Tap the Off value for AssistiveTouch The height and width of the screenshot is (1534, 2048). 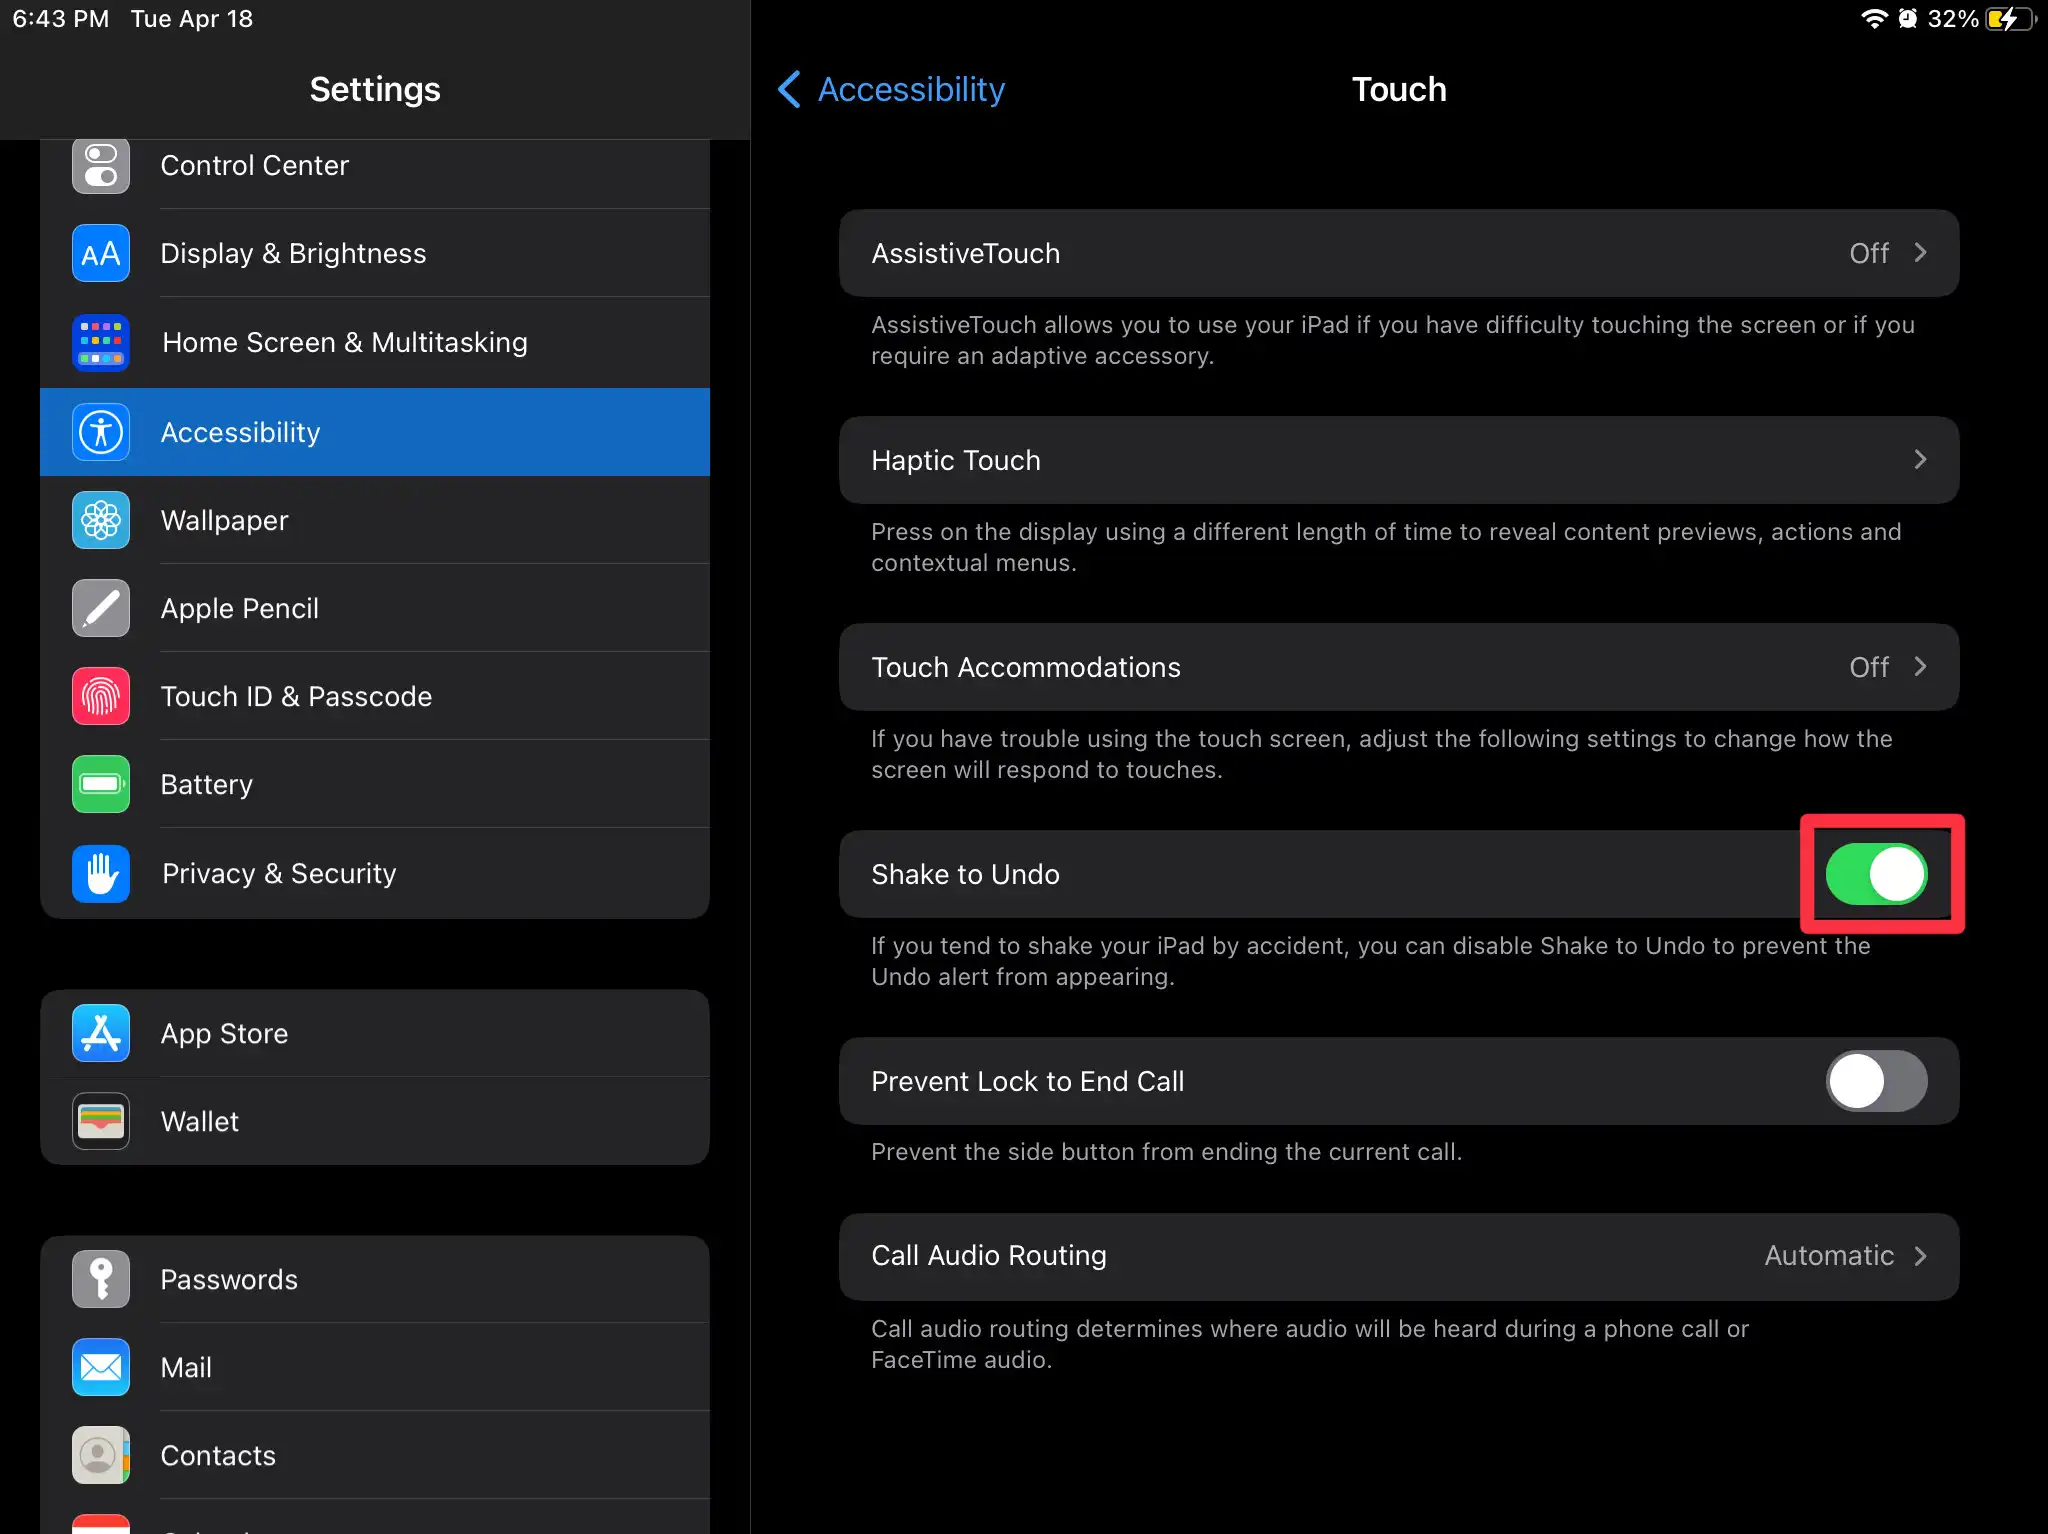[x=1869, y=253]
